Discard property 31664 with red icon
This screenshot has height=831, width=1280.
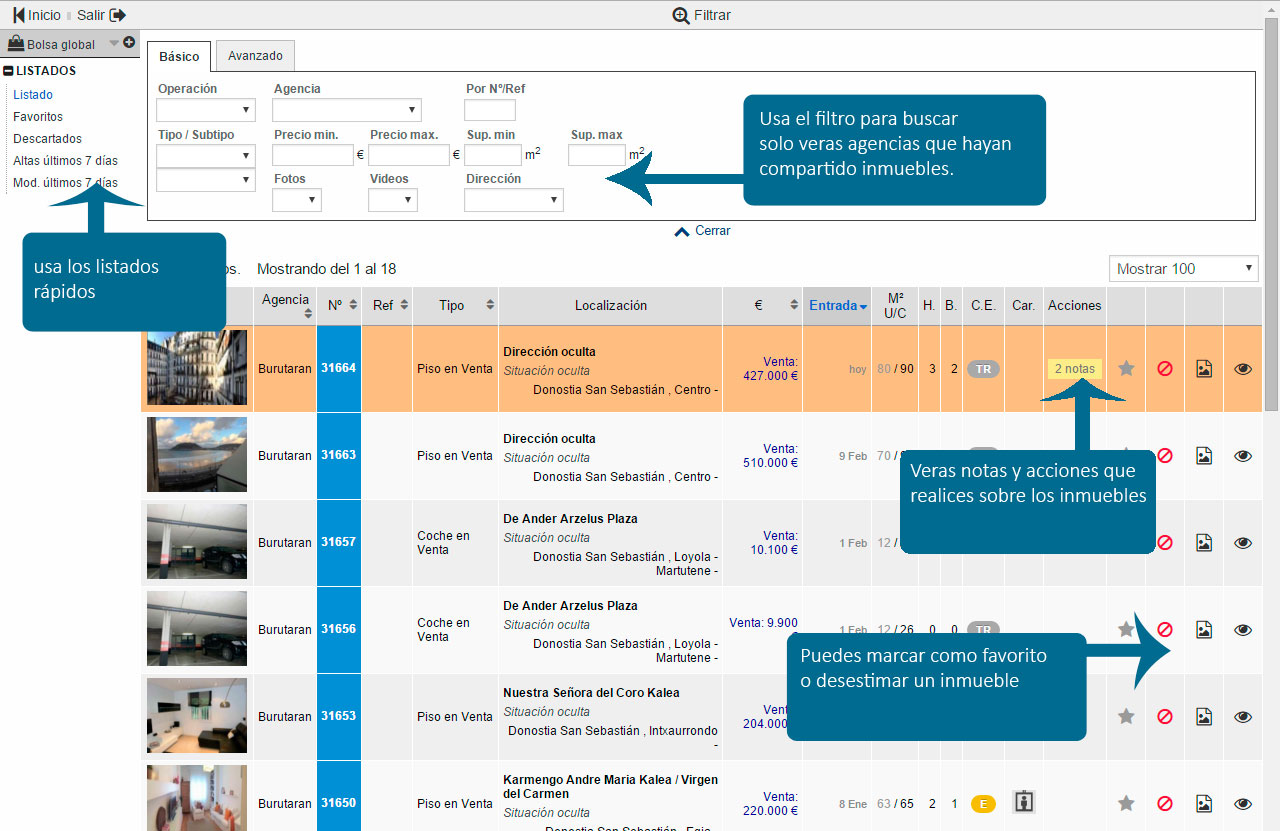[x=1165, y=368]
